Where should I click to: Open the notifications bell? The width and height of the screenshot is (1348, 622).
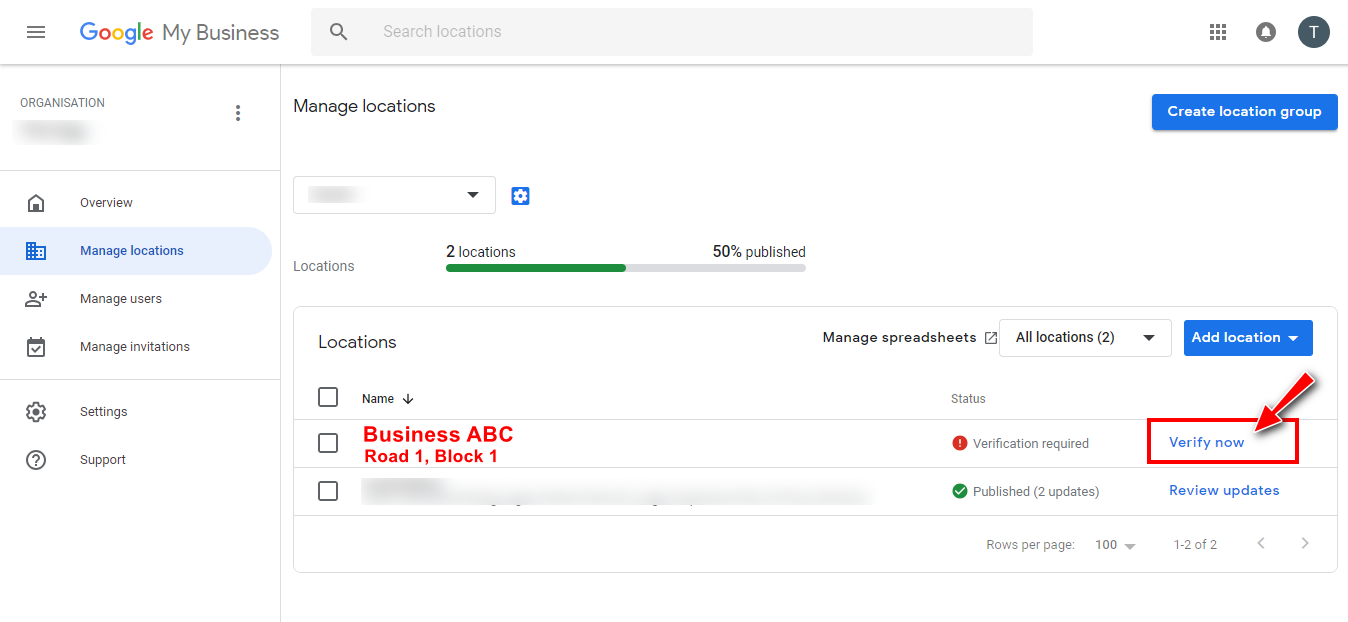(x=1265, y=32)
